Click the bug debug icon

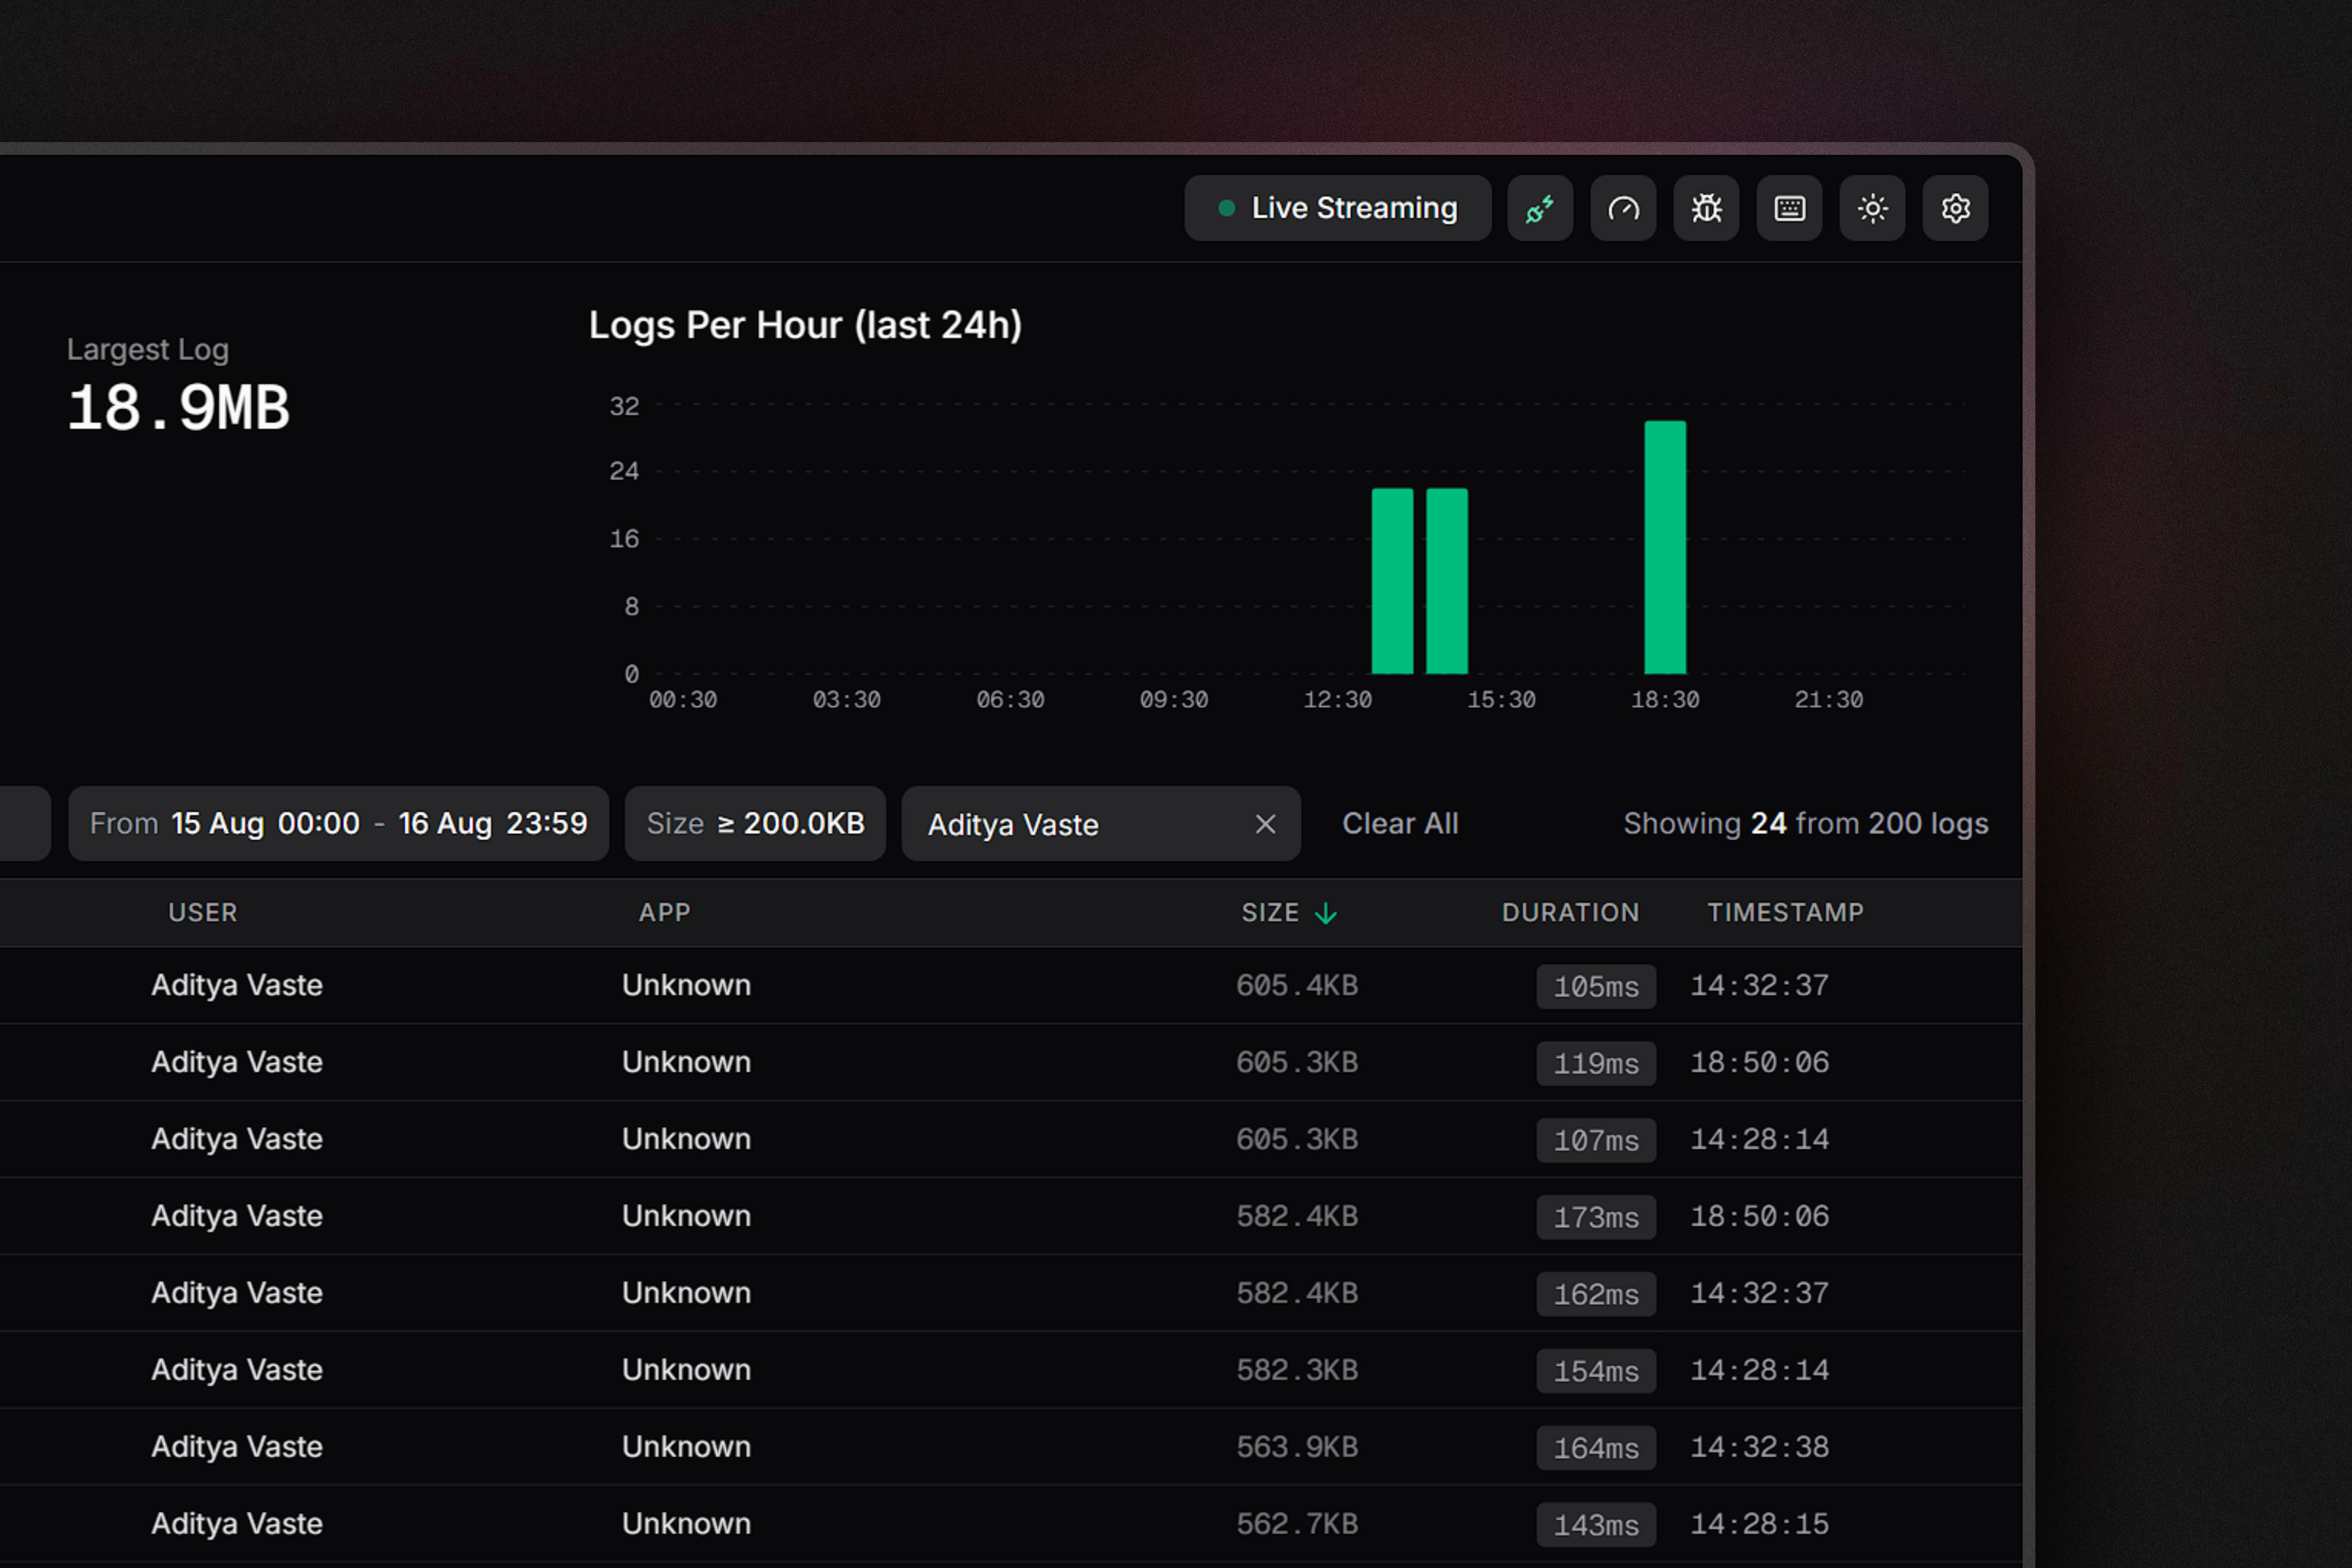pos(1706,208)
